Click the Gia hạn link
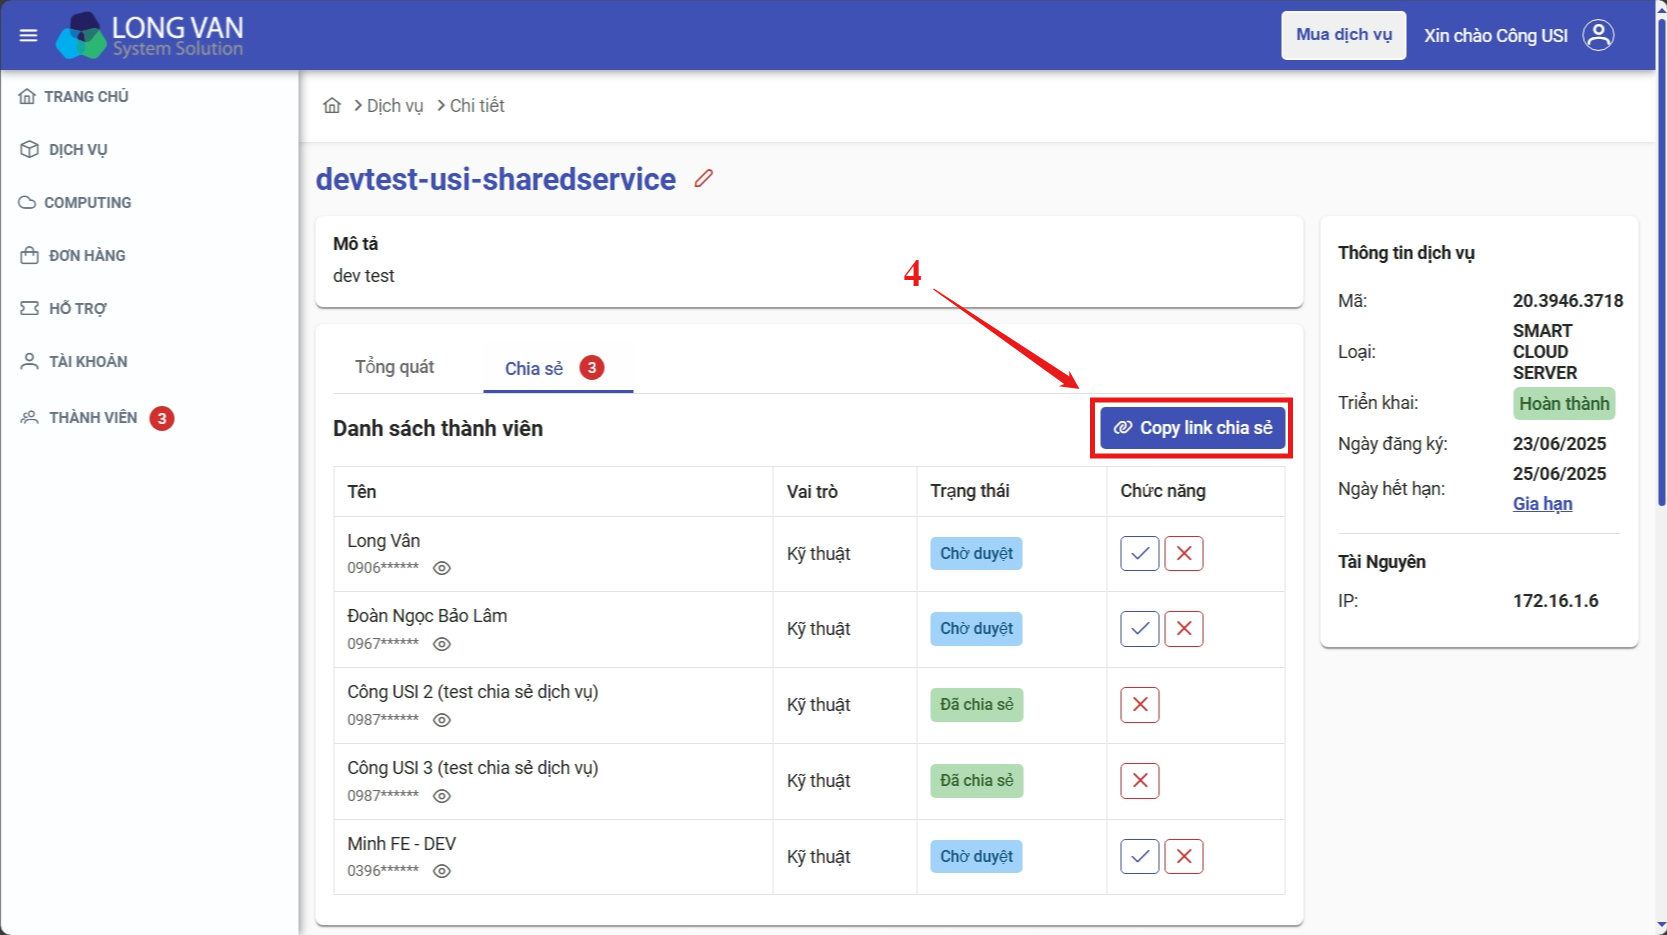This screenshot has height=935, width=1667. [x=1542, y=504]
